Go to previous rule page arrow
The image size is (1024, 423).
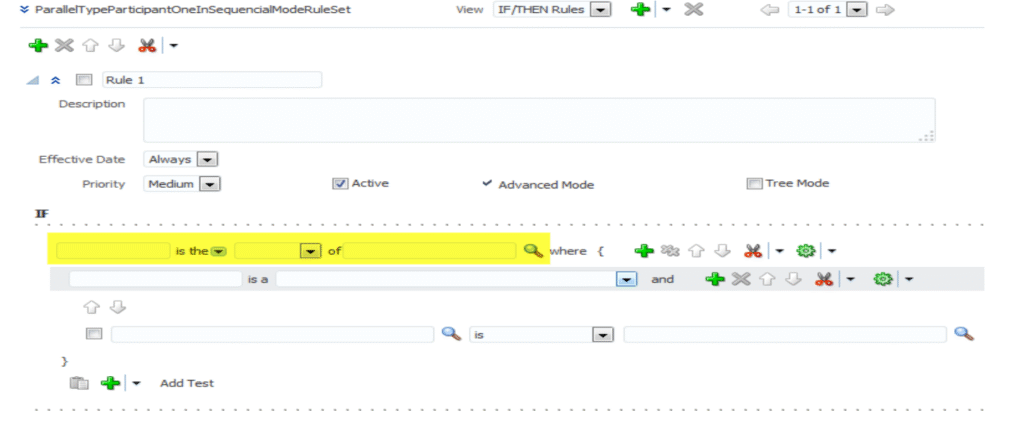pos(771,10)
